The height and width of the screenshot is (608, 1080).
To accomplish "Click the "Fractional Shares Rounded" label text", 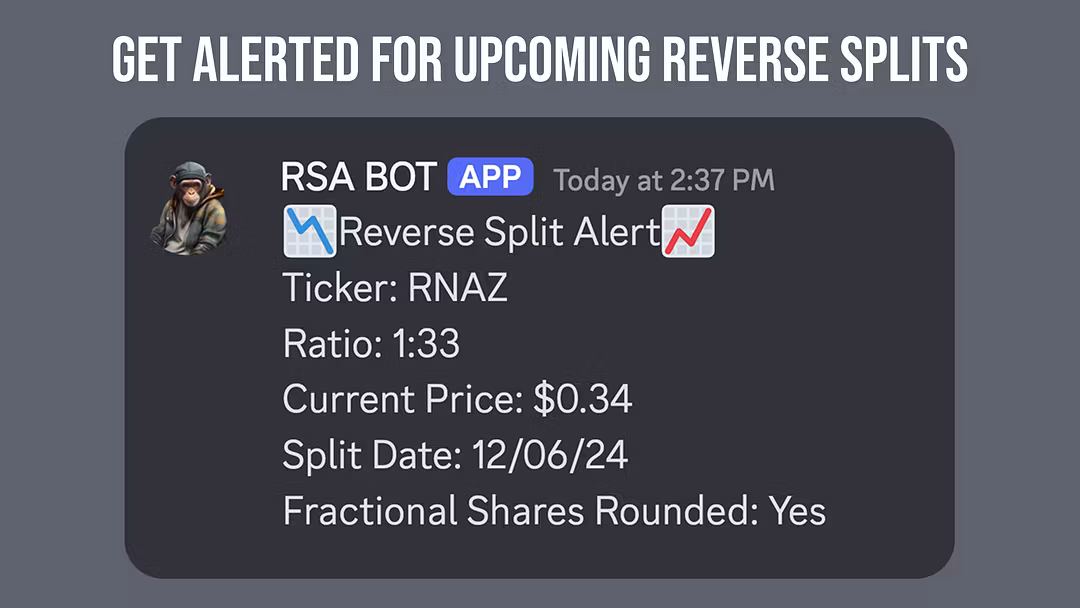I will pyautogui.click(x=520, y=511).
